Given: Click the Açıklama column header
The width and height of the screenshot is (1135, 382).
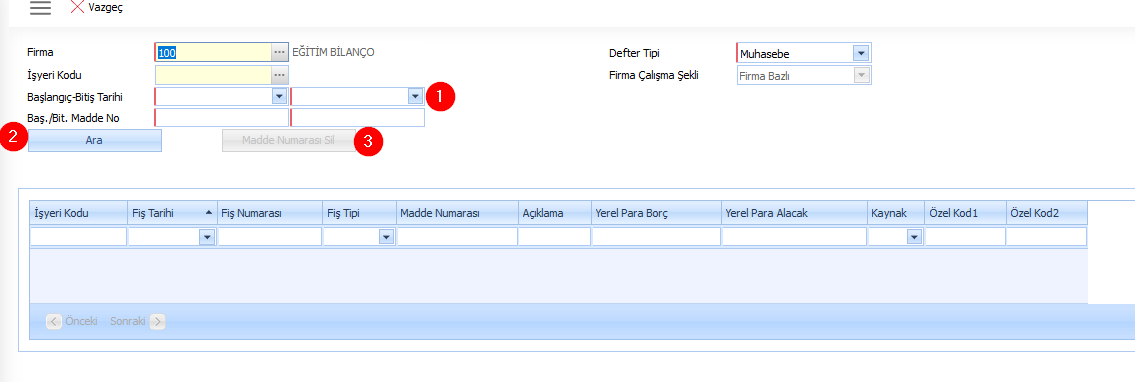Looking at the screenshot, I should pyautogui.click(x=554, y=213).
